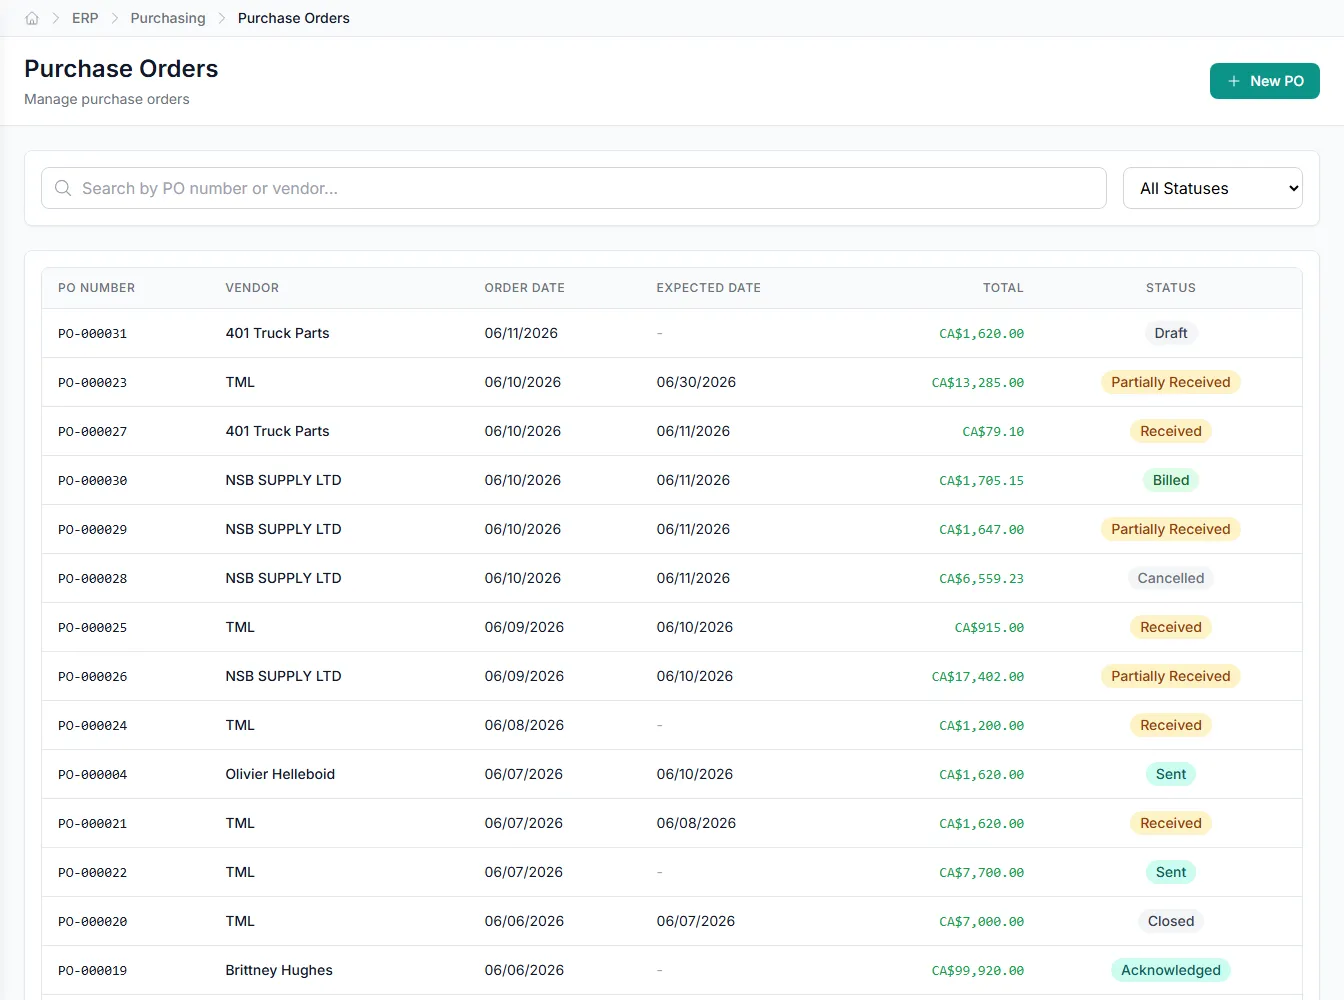
Task: Click TOTAL column header
Action: 1003,288
